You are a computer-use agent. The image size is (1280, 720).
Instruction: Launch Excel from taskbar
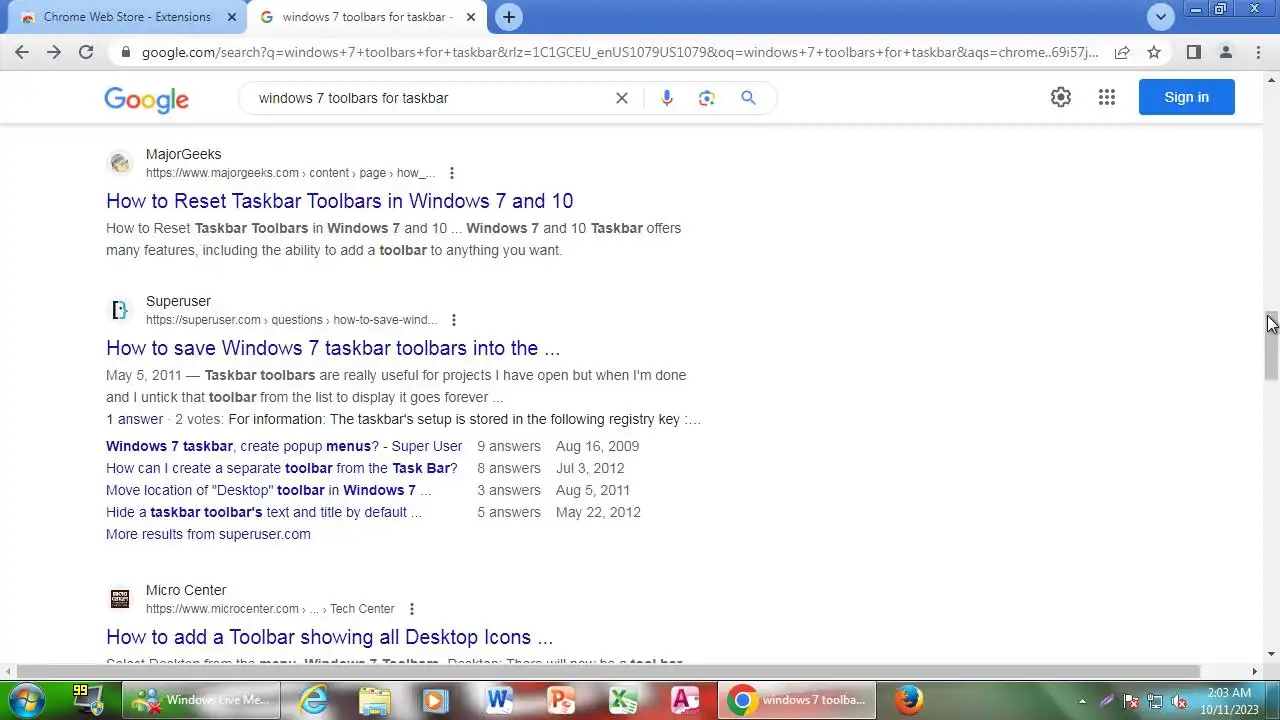pyautogui.click(x=623, y=700)
